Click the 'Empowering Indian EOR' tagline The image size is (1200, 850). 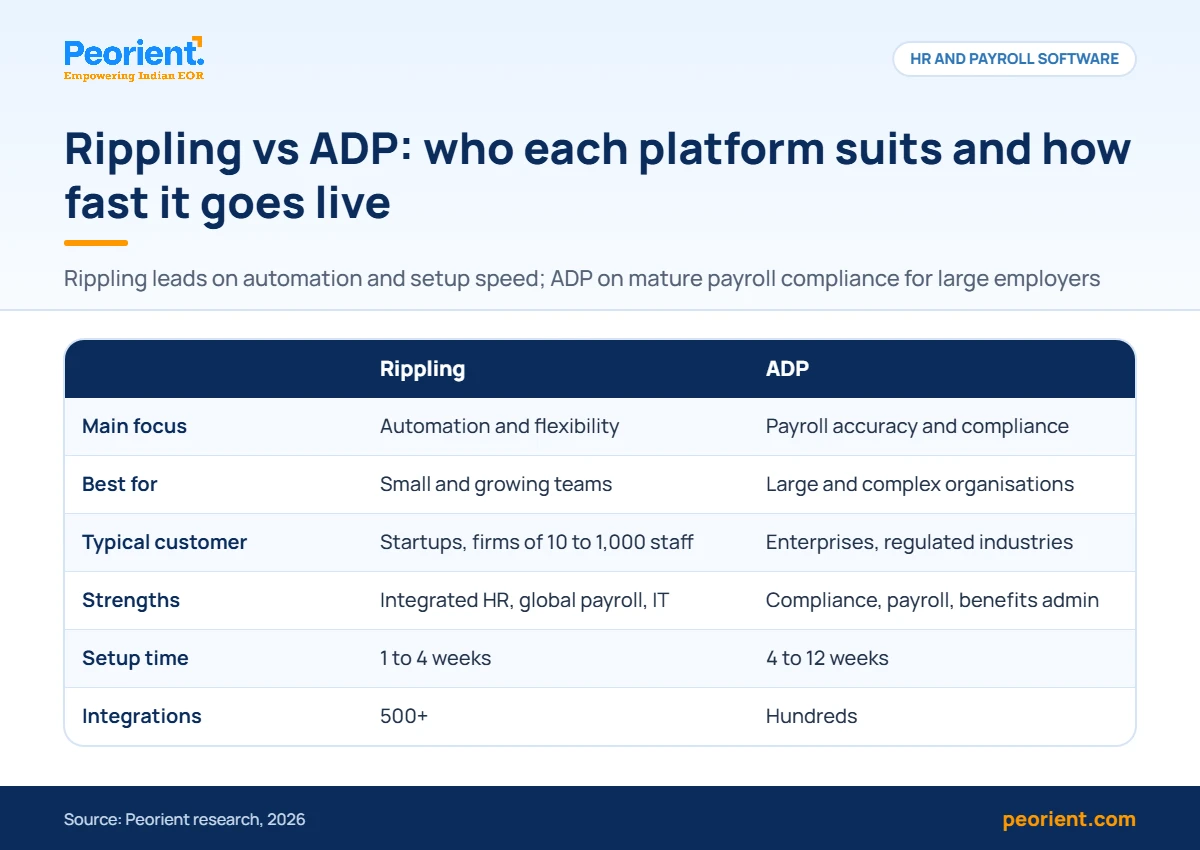coord(134,76)
